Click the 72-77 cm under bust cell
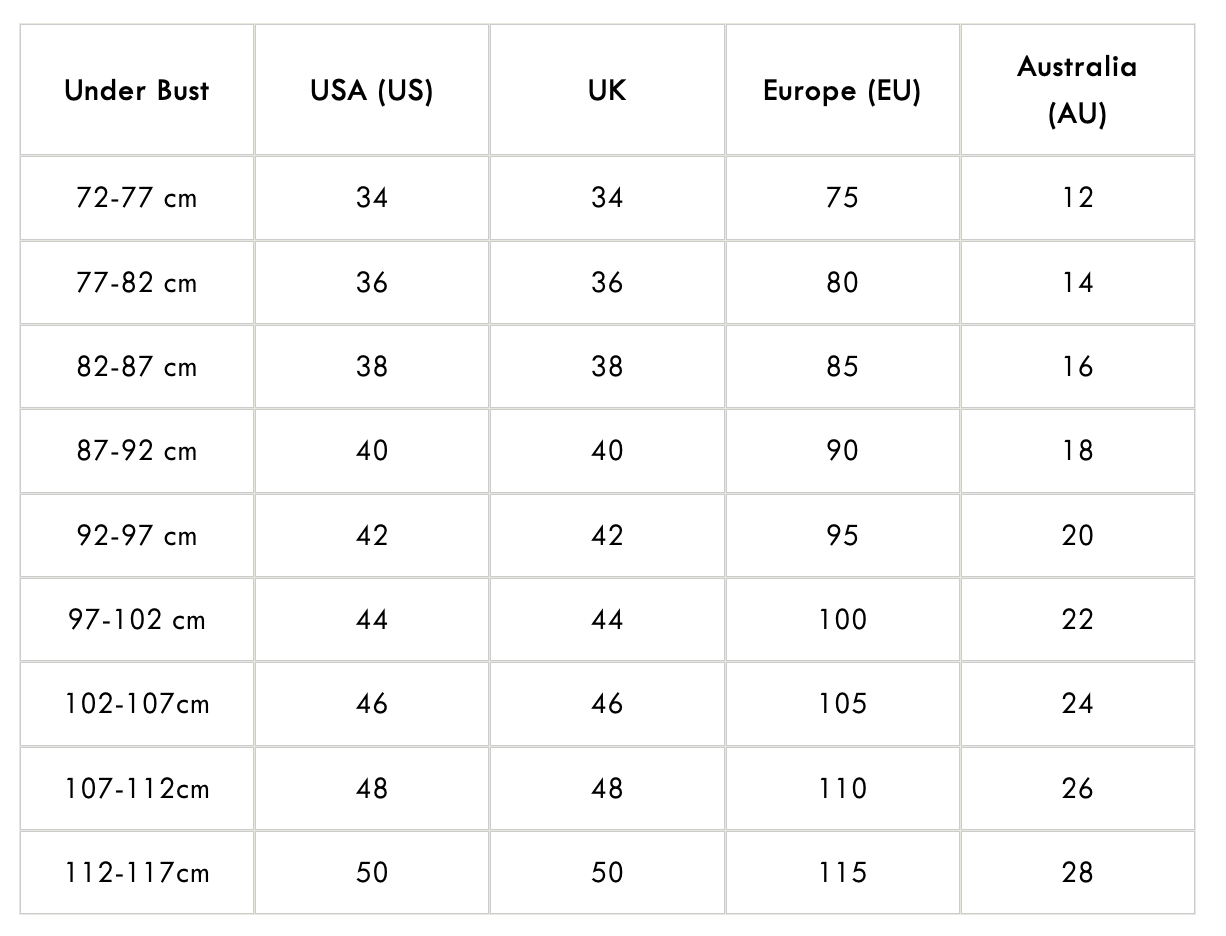Image resolution: width=1226 pixels, height=936 pixels. [137, 198]
